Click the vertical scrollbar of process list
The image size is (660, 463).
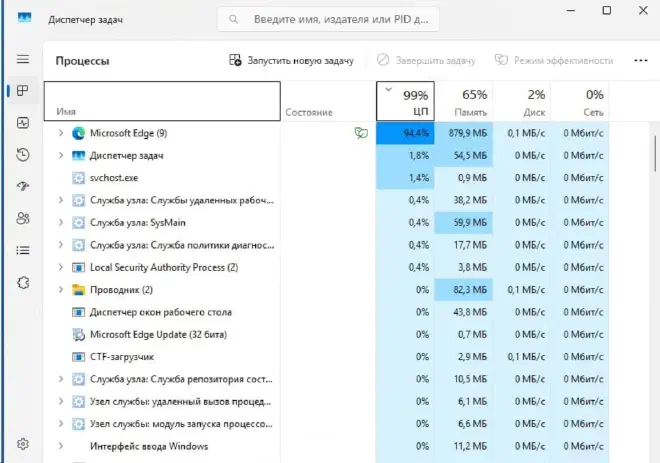click(655, 153)
